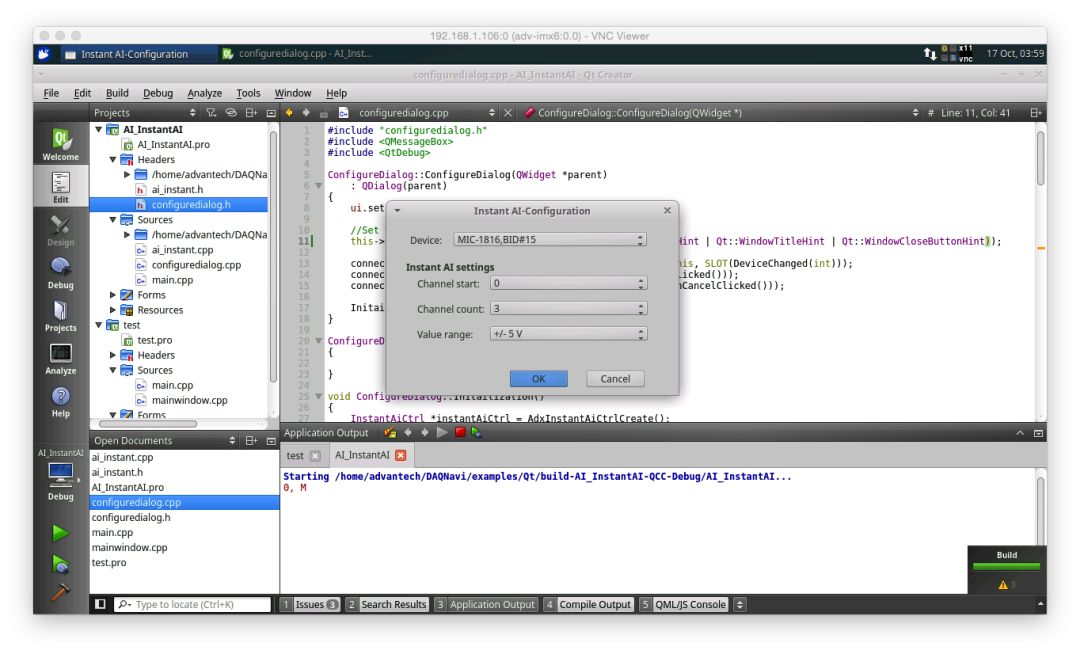Click the Build project hammer icon
Viewport: 1080px width, 654px height.
tap(60, 592)
